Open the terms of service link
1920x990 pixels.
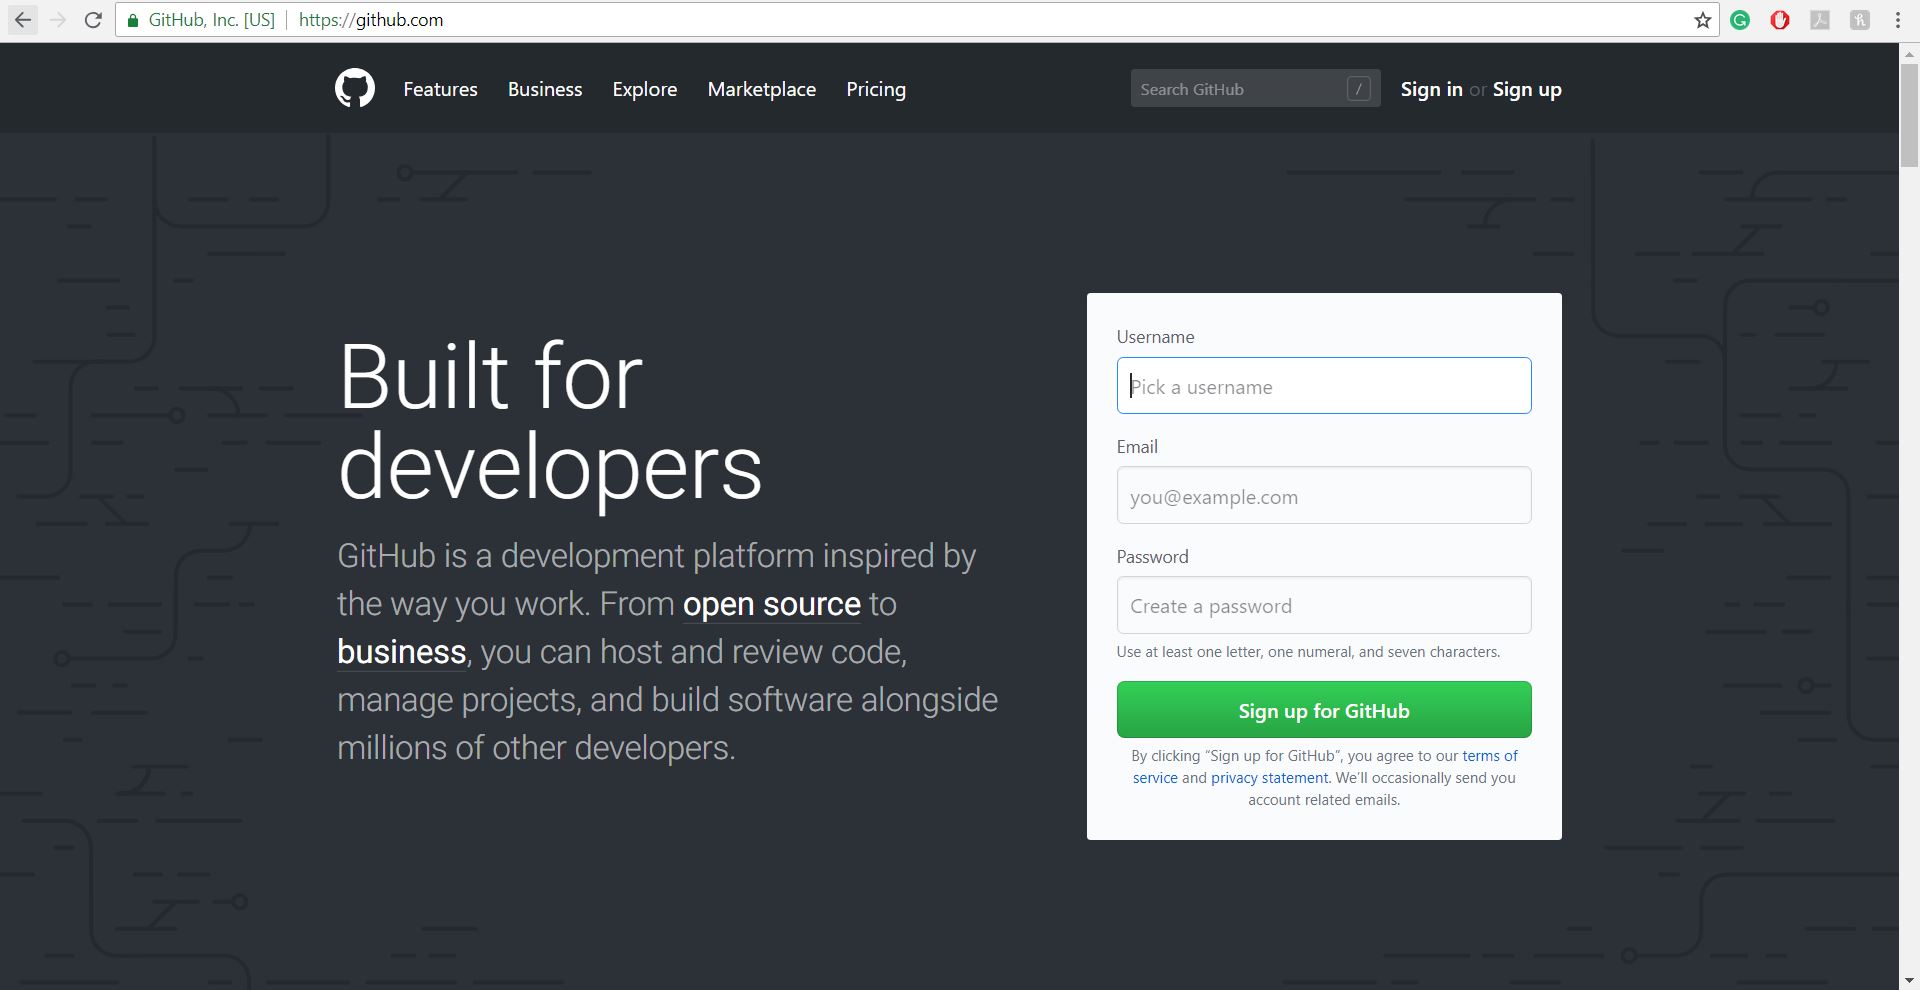point(1490,756)
